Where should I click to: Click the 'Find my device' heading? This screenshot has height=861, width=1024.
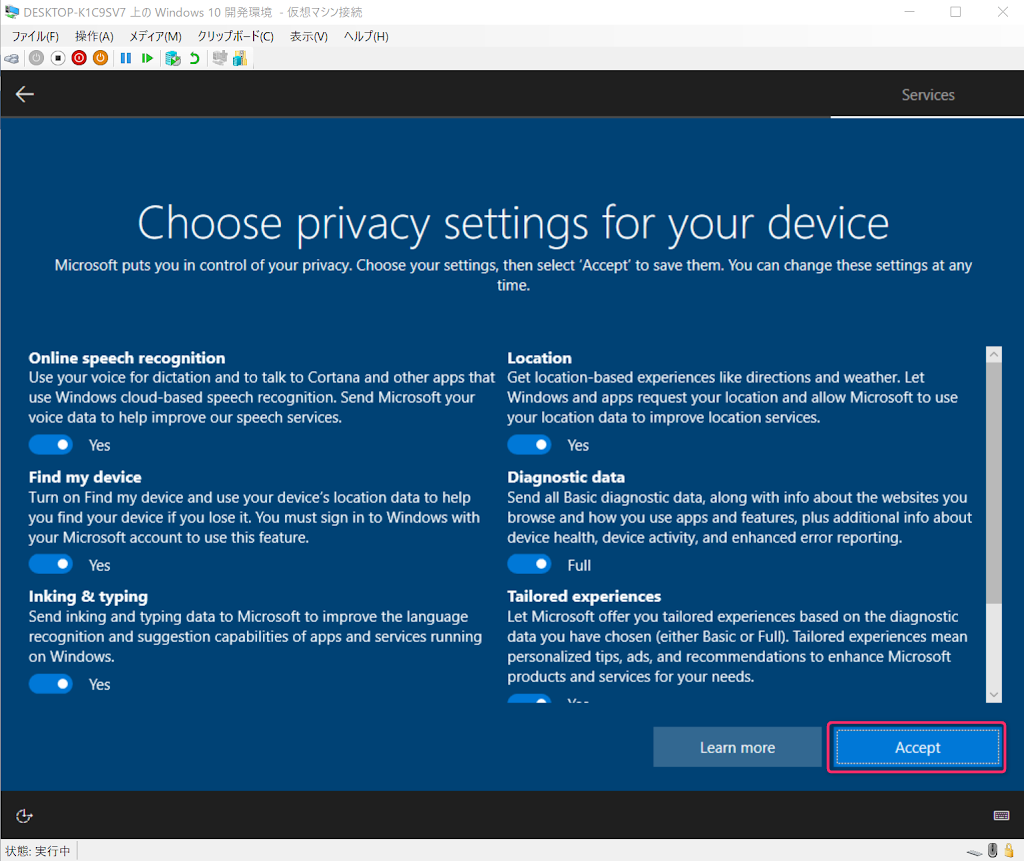tap(85, 478)
